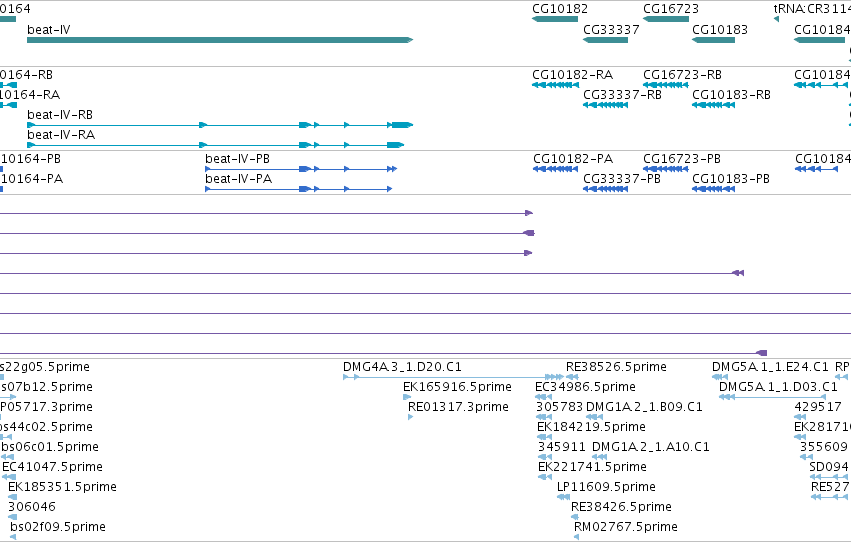Screen dimensions: 851x542
Task: Select the EK185351.5prime EST
Action: point(12,497)
